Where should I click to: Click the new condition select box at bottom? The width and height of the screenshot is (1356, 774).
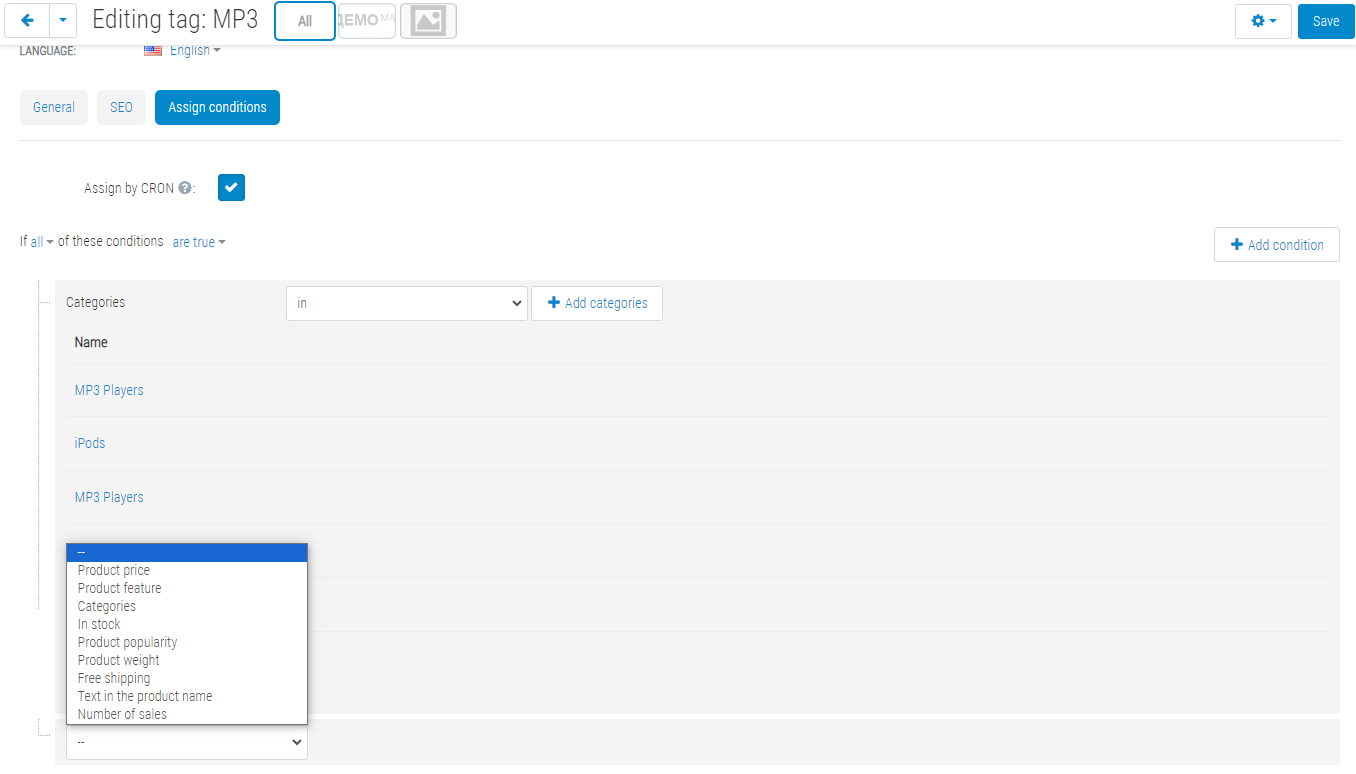187,742
